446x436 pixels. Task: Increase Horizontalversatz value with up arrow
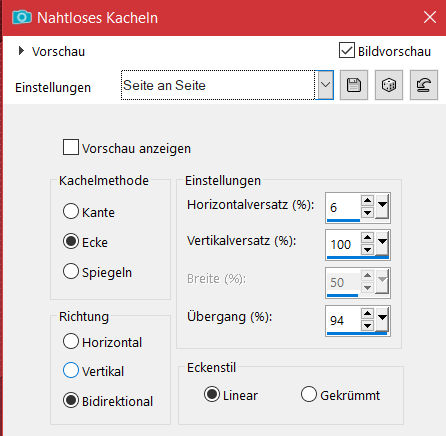point(367,200)
